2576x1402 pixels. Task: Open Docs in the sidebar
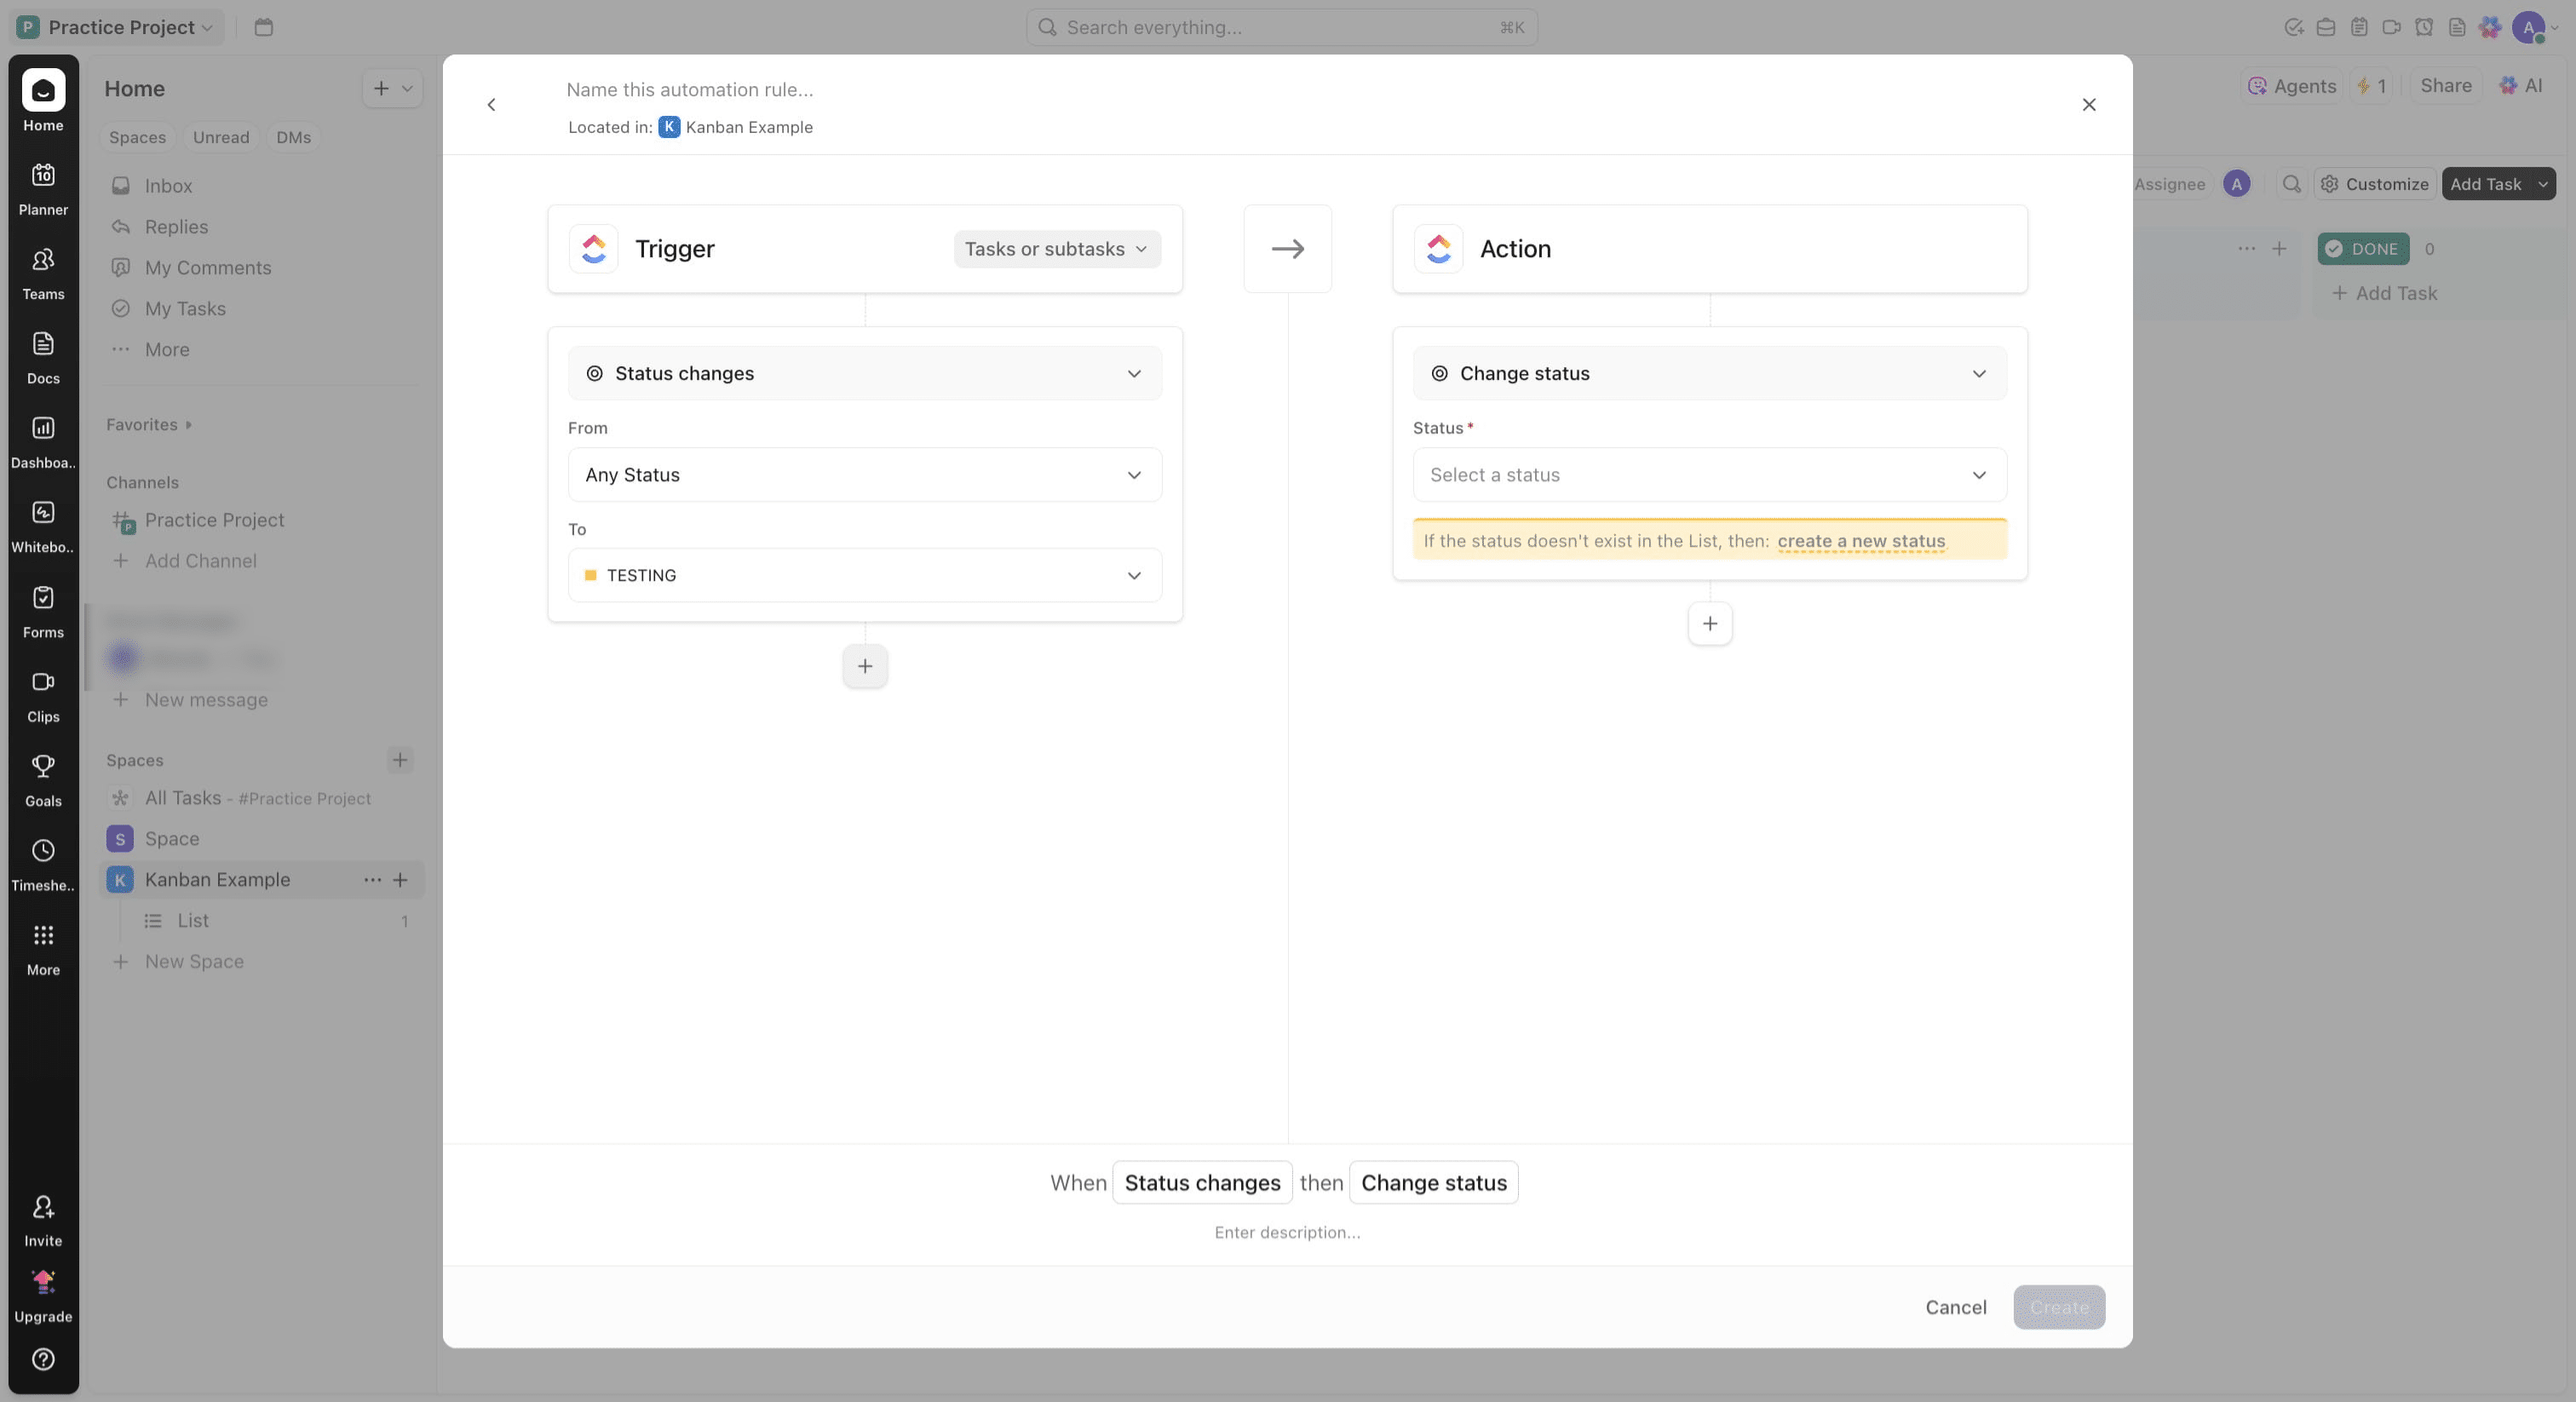(x=43, y=358)
